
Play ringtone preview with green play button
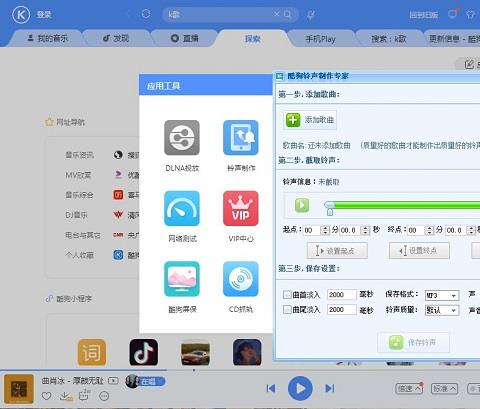302,205
